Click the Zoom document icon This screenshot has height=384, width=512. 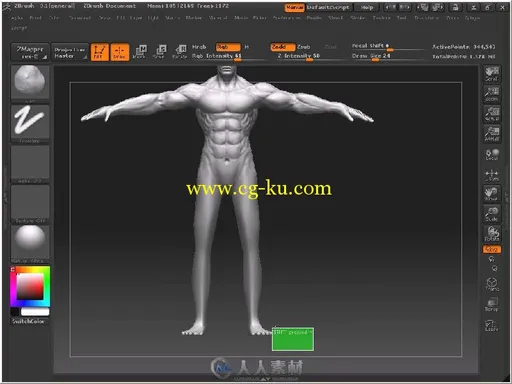[492, 94]
